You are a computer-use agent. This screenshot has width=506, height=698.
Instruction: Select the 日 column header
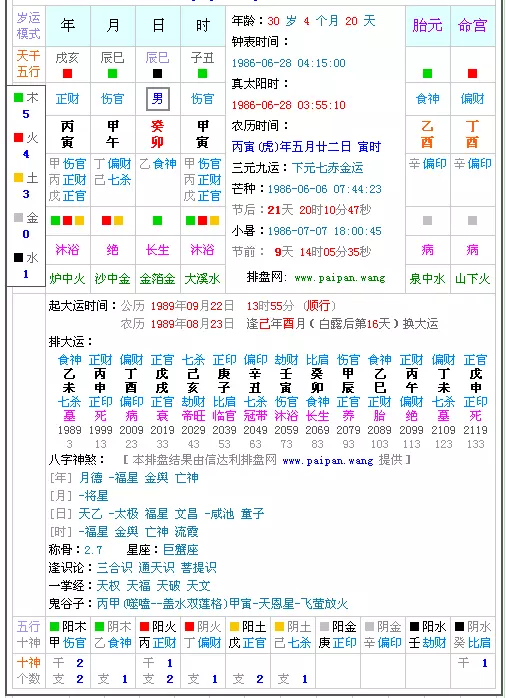click(x=158, y=26)
